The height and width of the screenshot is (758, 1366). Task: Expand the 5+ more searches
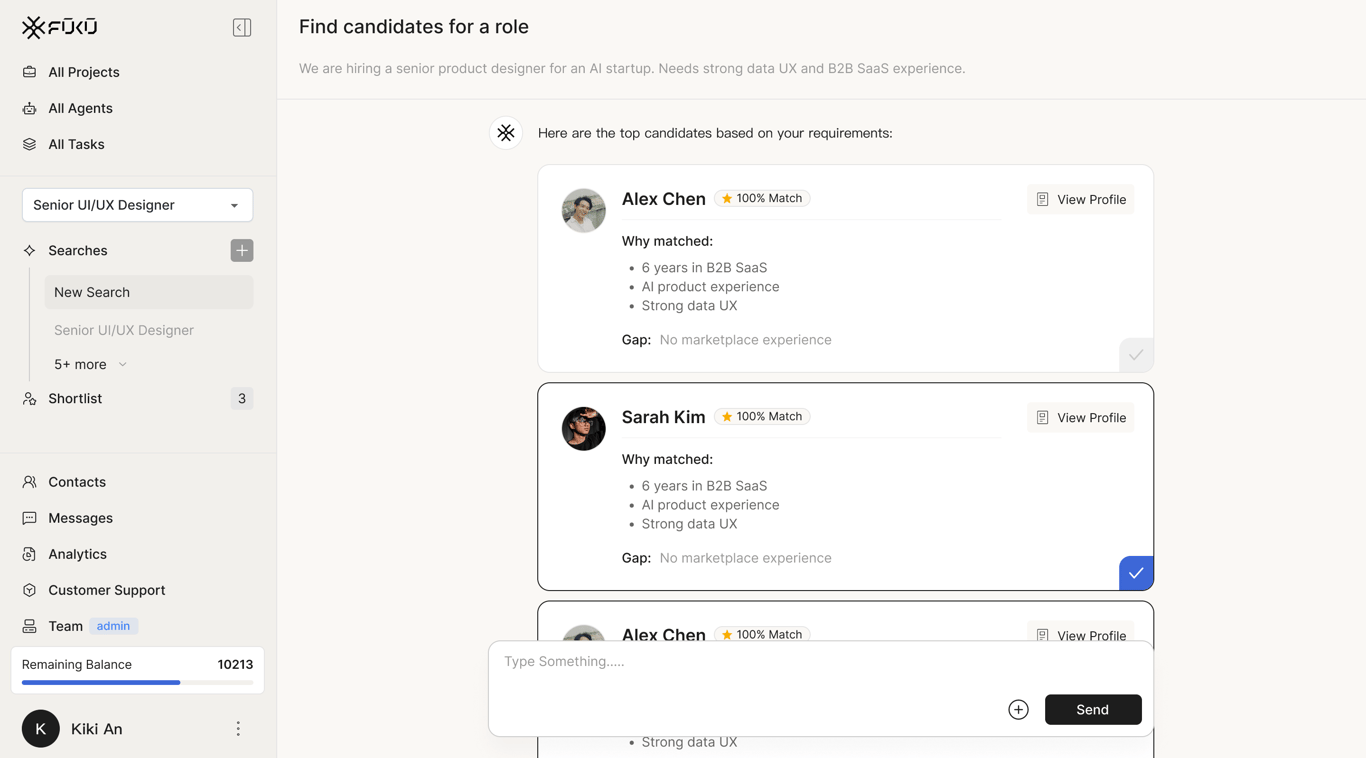[90, 364]
